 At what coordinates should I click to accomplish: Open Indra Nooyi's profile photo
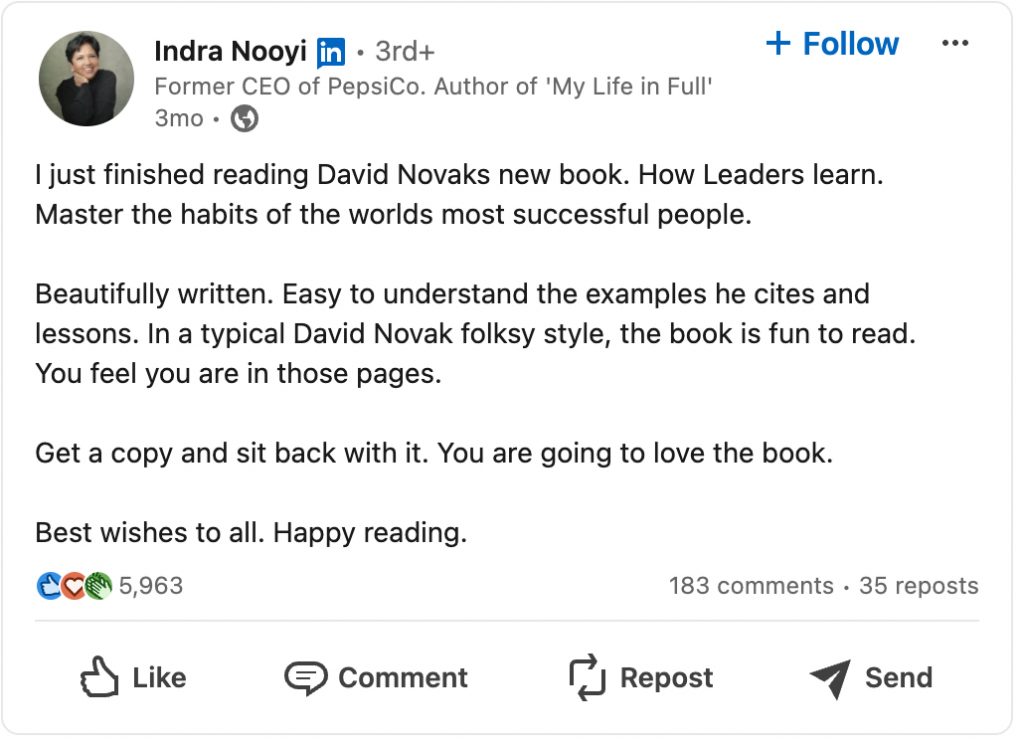(x=86, y=79)
